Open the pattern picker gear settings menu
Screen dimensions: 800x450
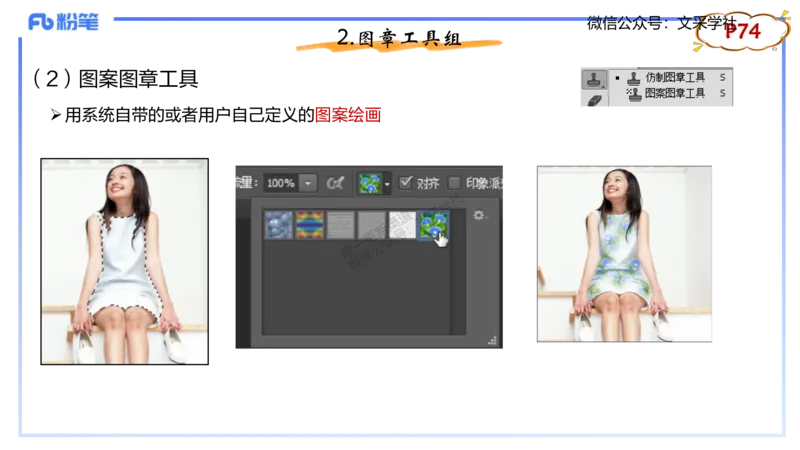click(x=479, y=215)
